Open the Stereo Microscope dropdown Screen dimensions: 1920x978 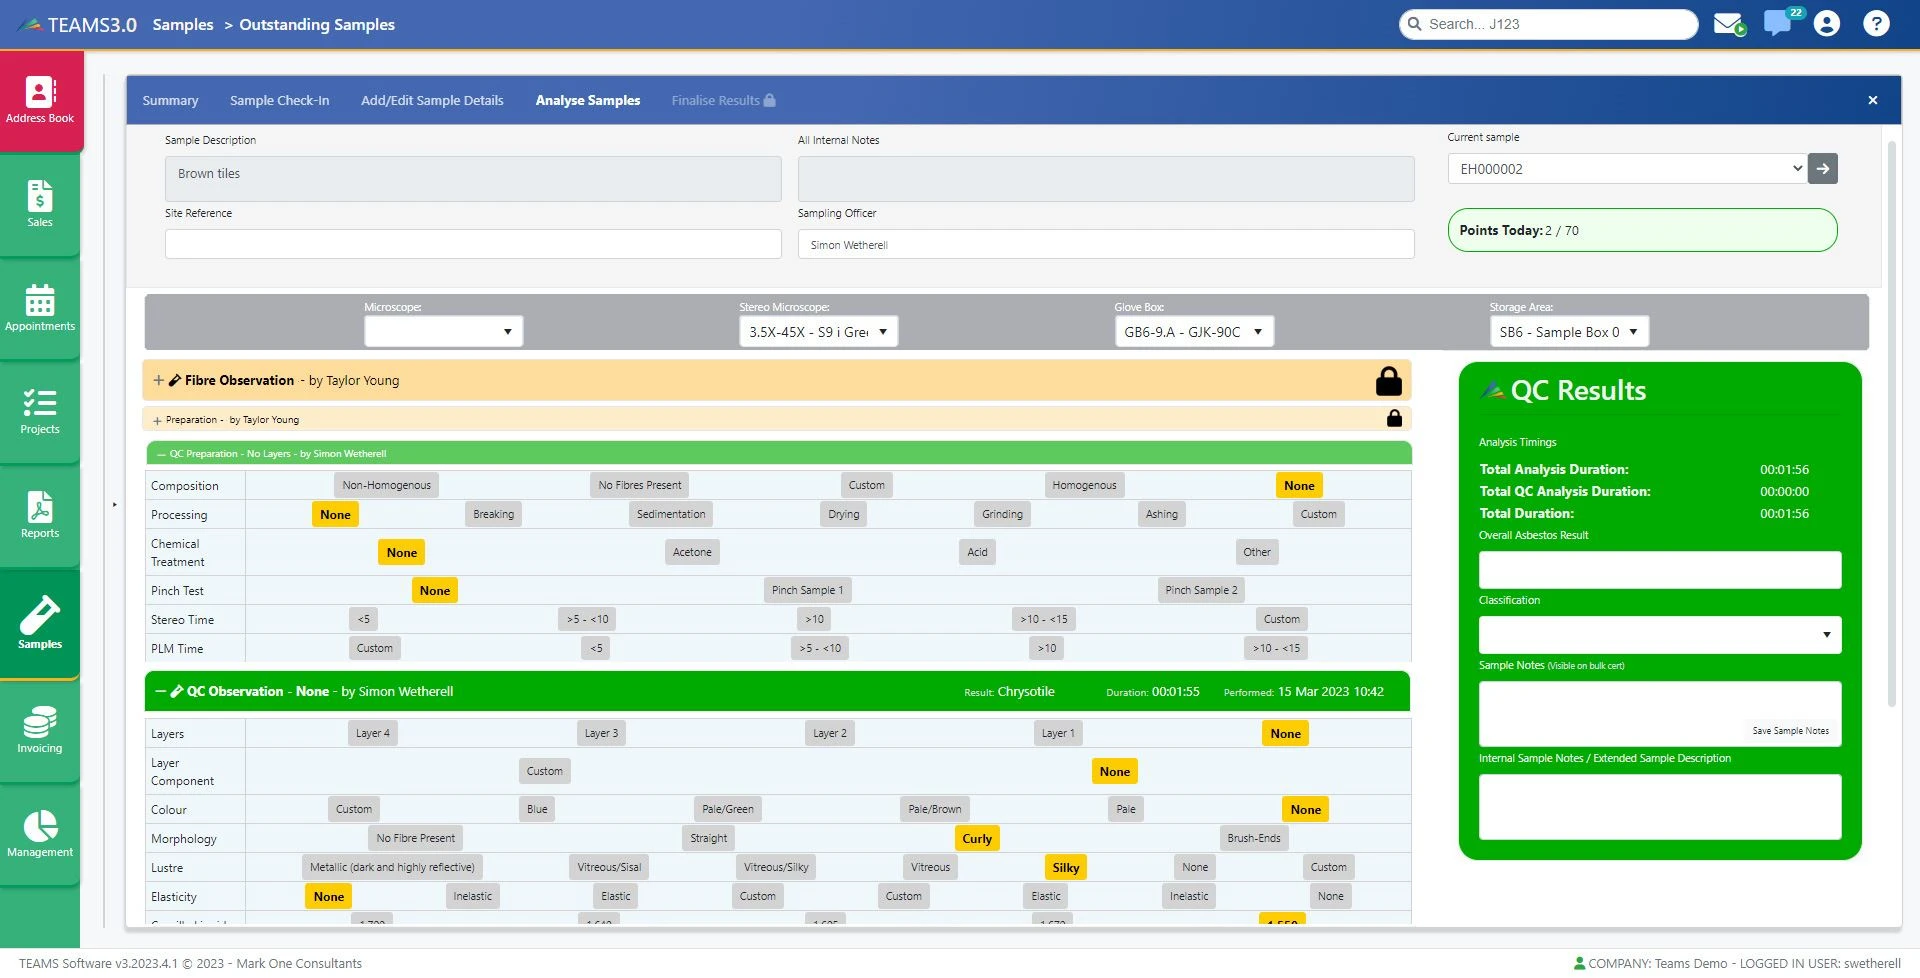(x=818, y=332)
